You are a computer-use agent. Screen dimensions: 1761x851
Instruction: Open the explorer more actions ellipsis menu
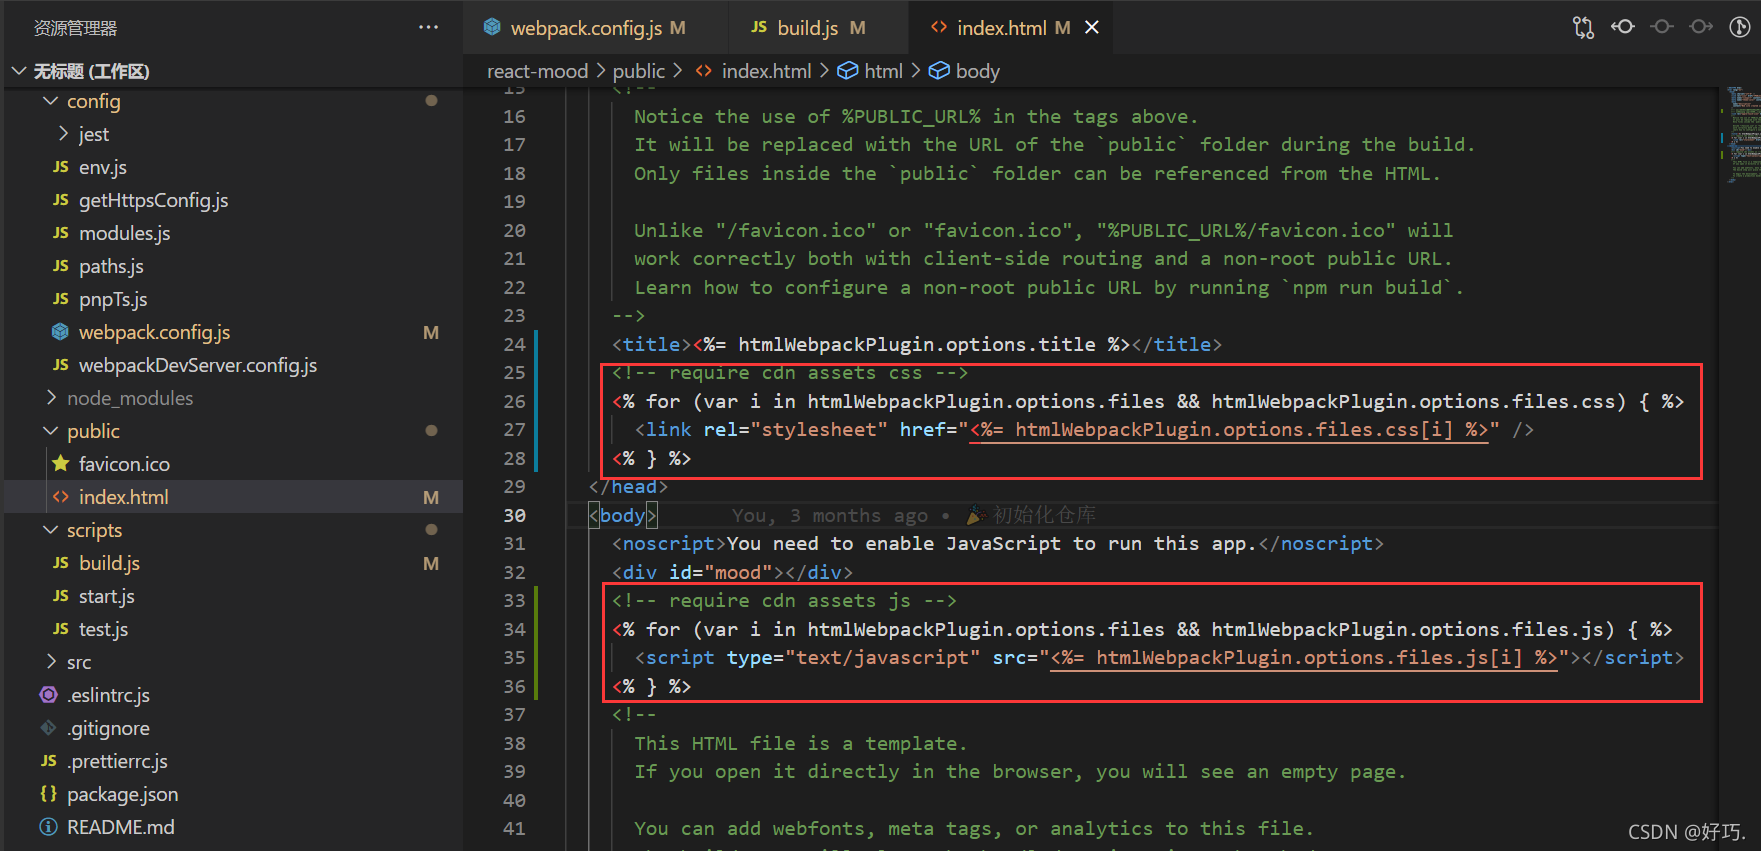point(428,28)
